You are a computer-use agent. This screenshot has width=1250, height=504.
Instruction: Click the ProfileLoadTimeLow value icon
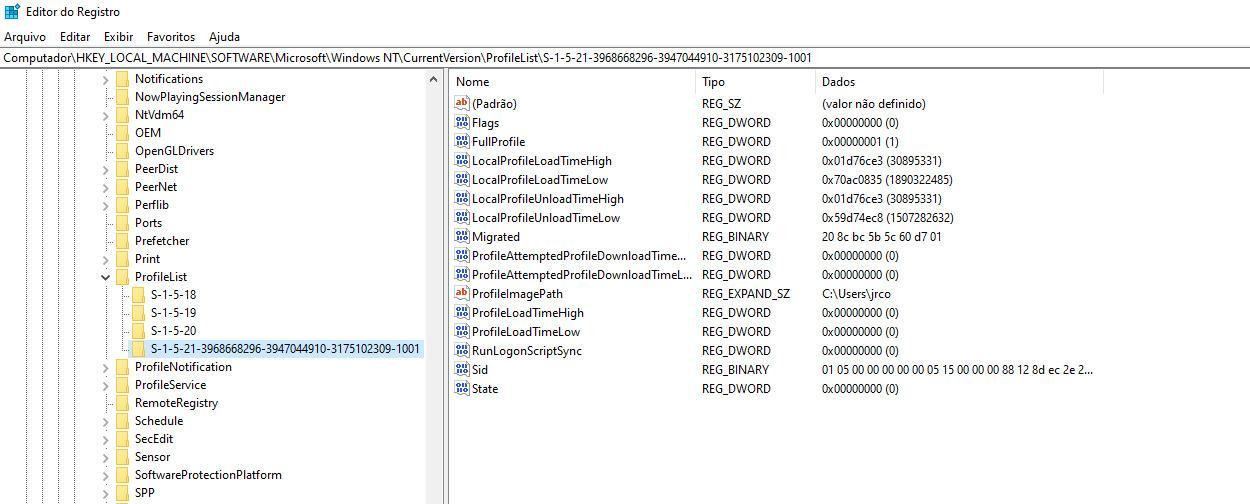[x=462, y=331]
